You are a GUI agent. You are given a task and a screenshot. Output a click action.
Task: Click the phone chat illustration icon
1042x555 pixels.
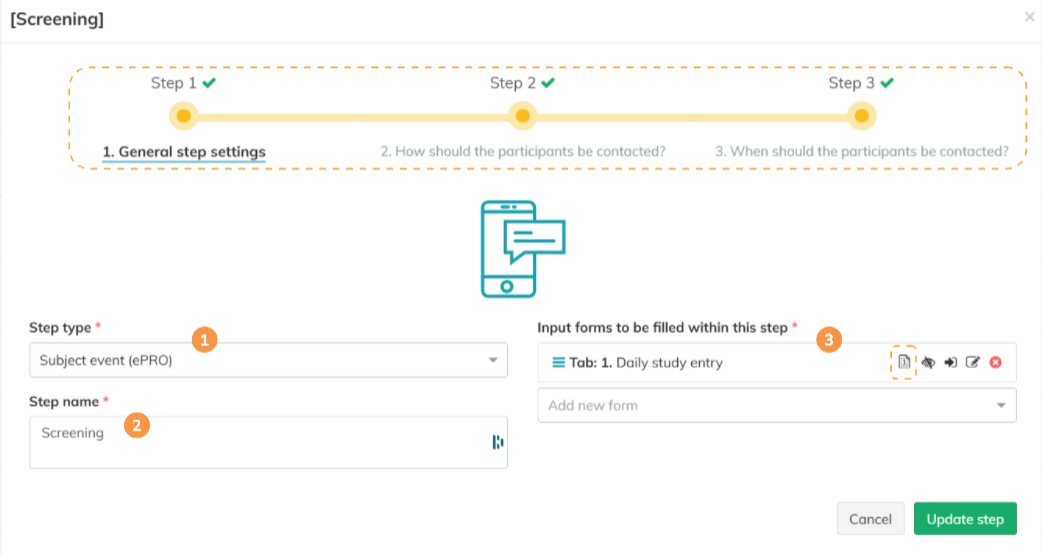pyautogui.click(x=522, y=248)
